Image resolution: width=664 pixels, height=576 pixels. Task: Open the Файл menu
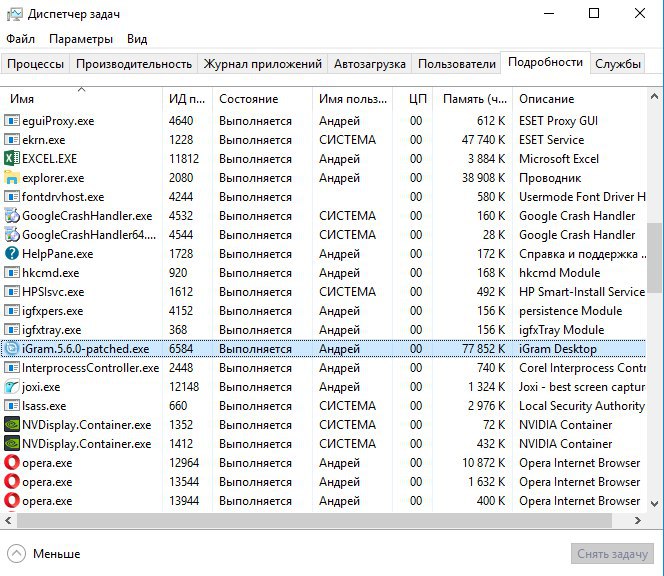(20, 39)
